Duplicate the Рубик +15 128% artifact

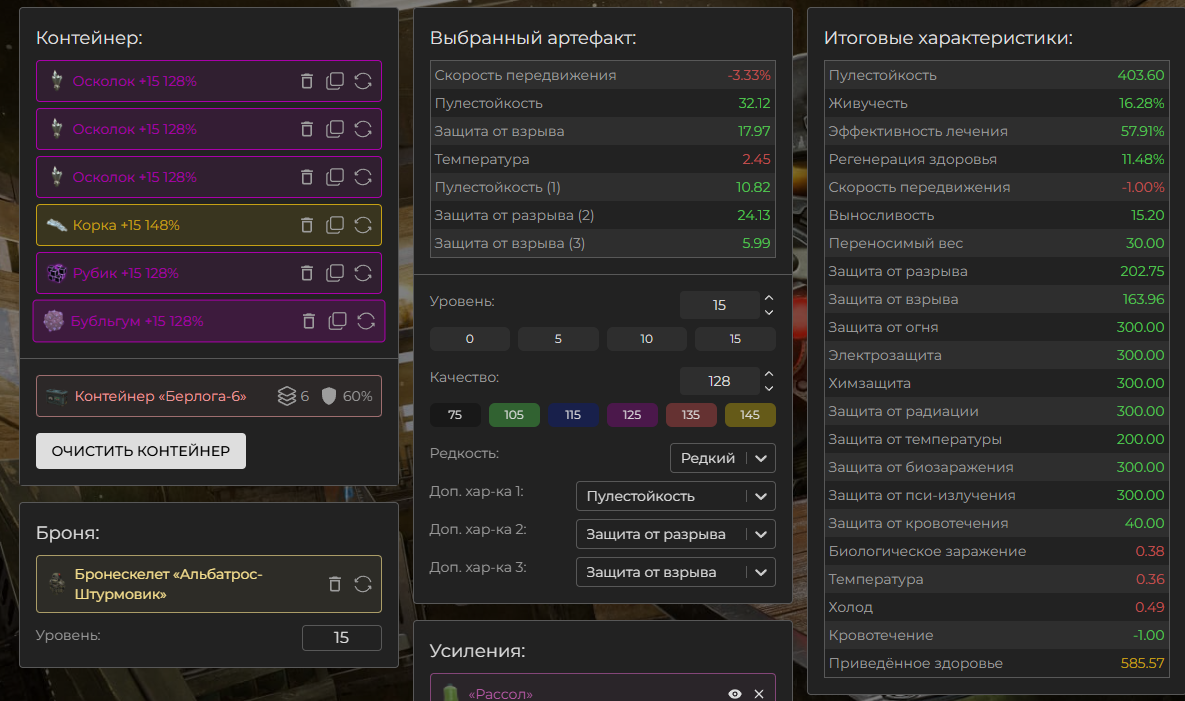pyautogui.click(x=335, y=273)
